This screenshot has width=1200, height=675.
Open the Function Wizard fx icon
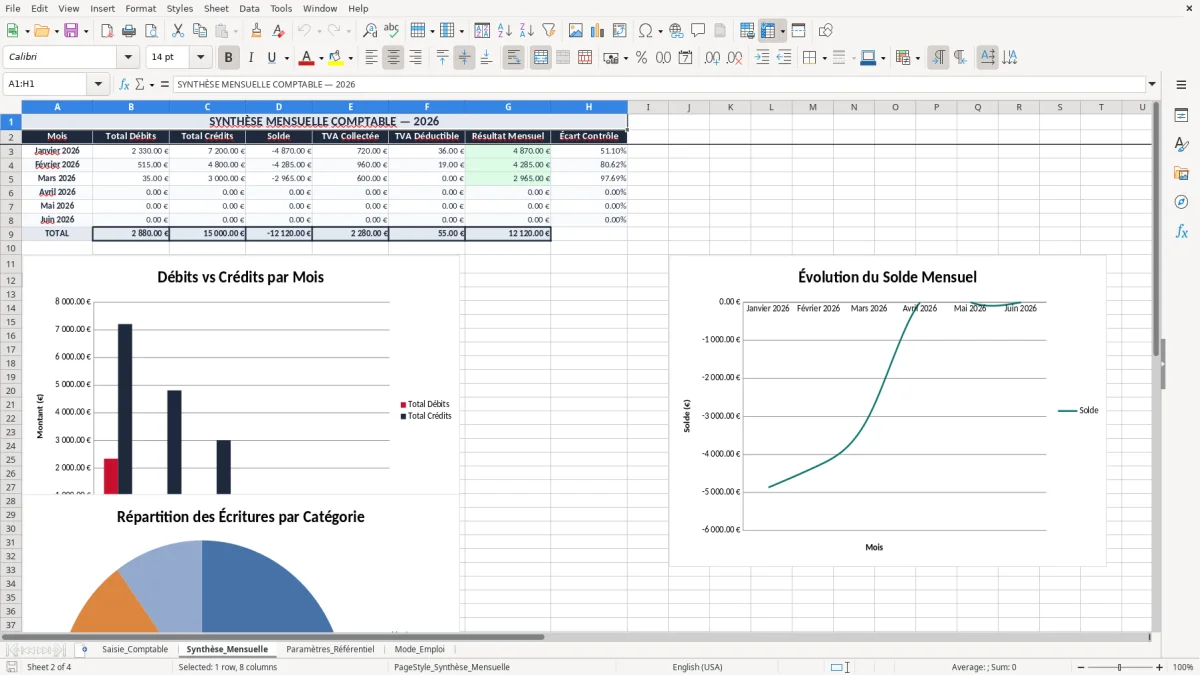(x=125, y=85)
